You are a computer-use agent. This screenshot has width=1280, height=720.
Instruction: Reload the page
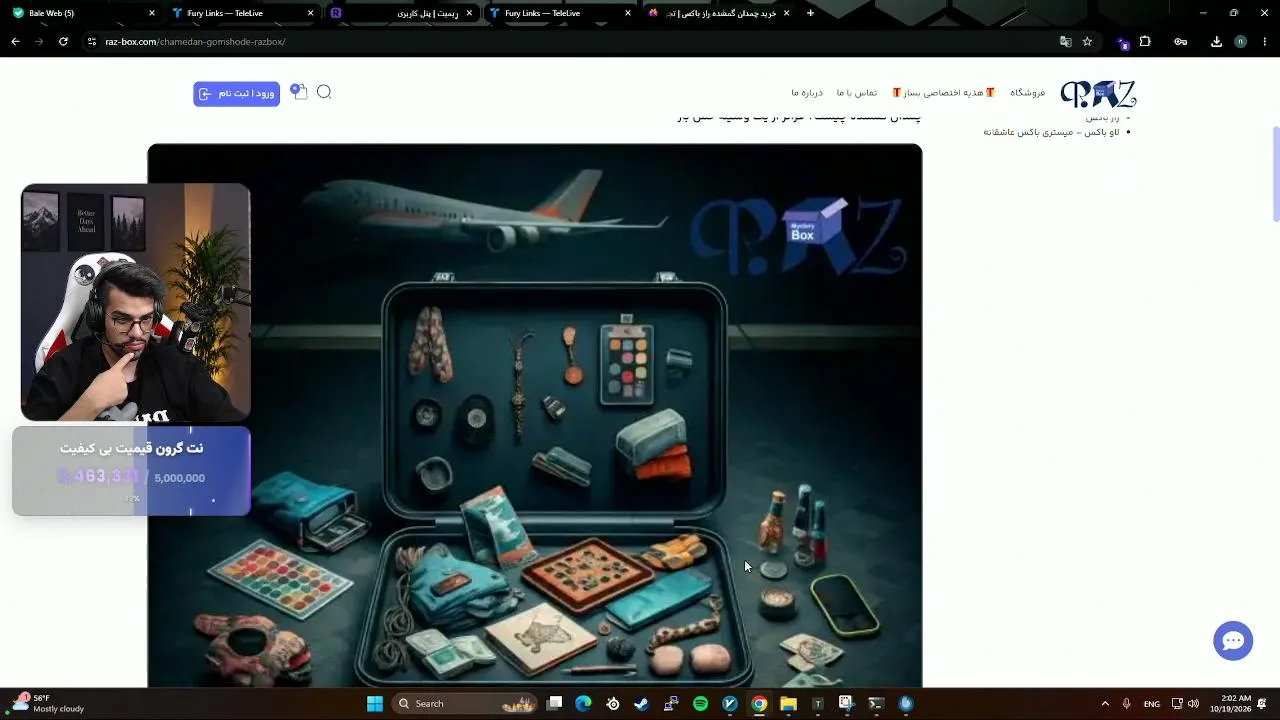(63, 42)
